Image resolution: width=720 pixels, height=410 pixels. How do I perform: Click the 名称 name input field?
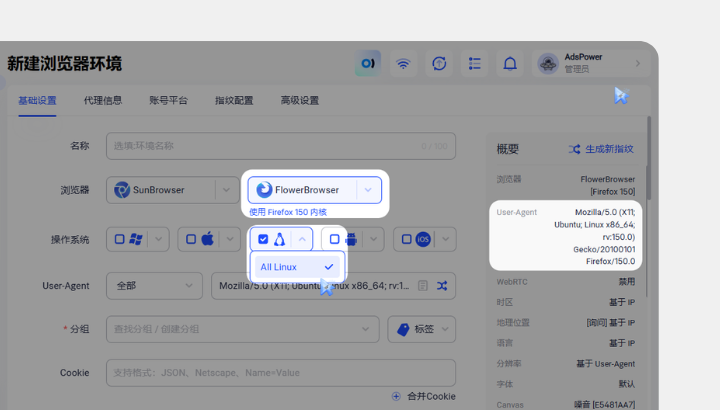click(x=281, y=146)
